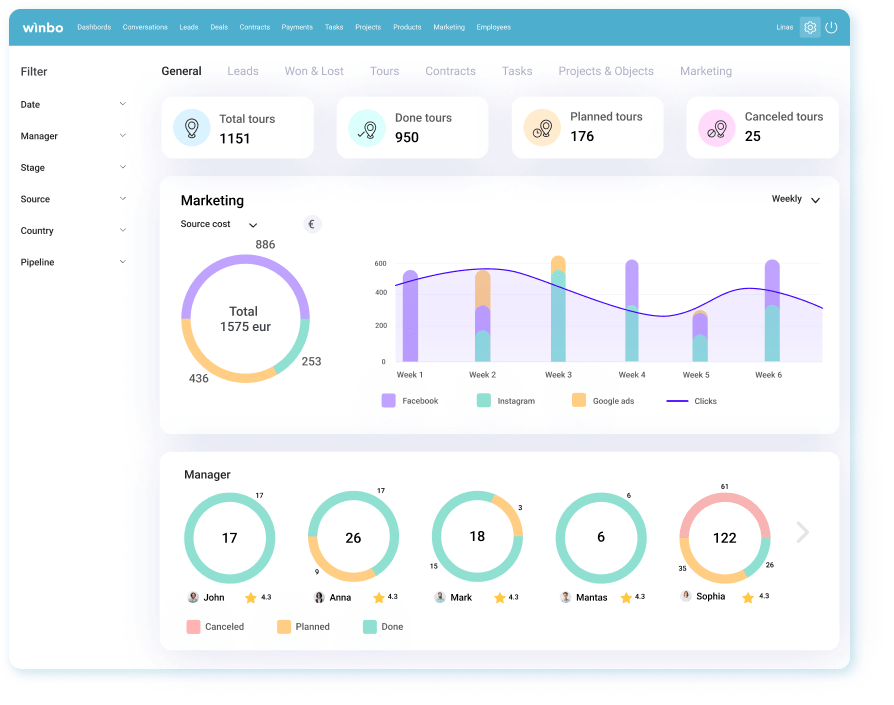Click the Canceled tours crossed pin icon
This screenshot has height=705, width=894.
pyautogui.click(x=717, y=128)
